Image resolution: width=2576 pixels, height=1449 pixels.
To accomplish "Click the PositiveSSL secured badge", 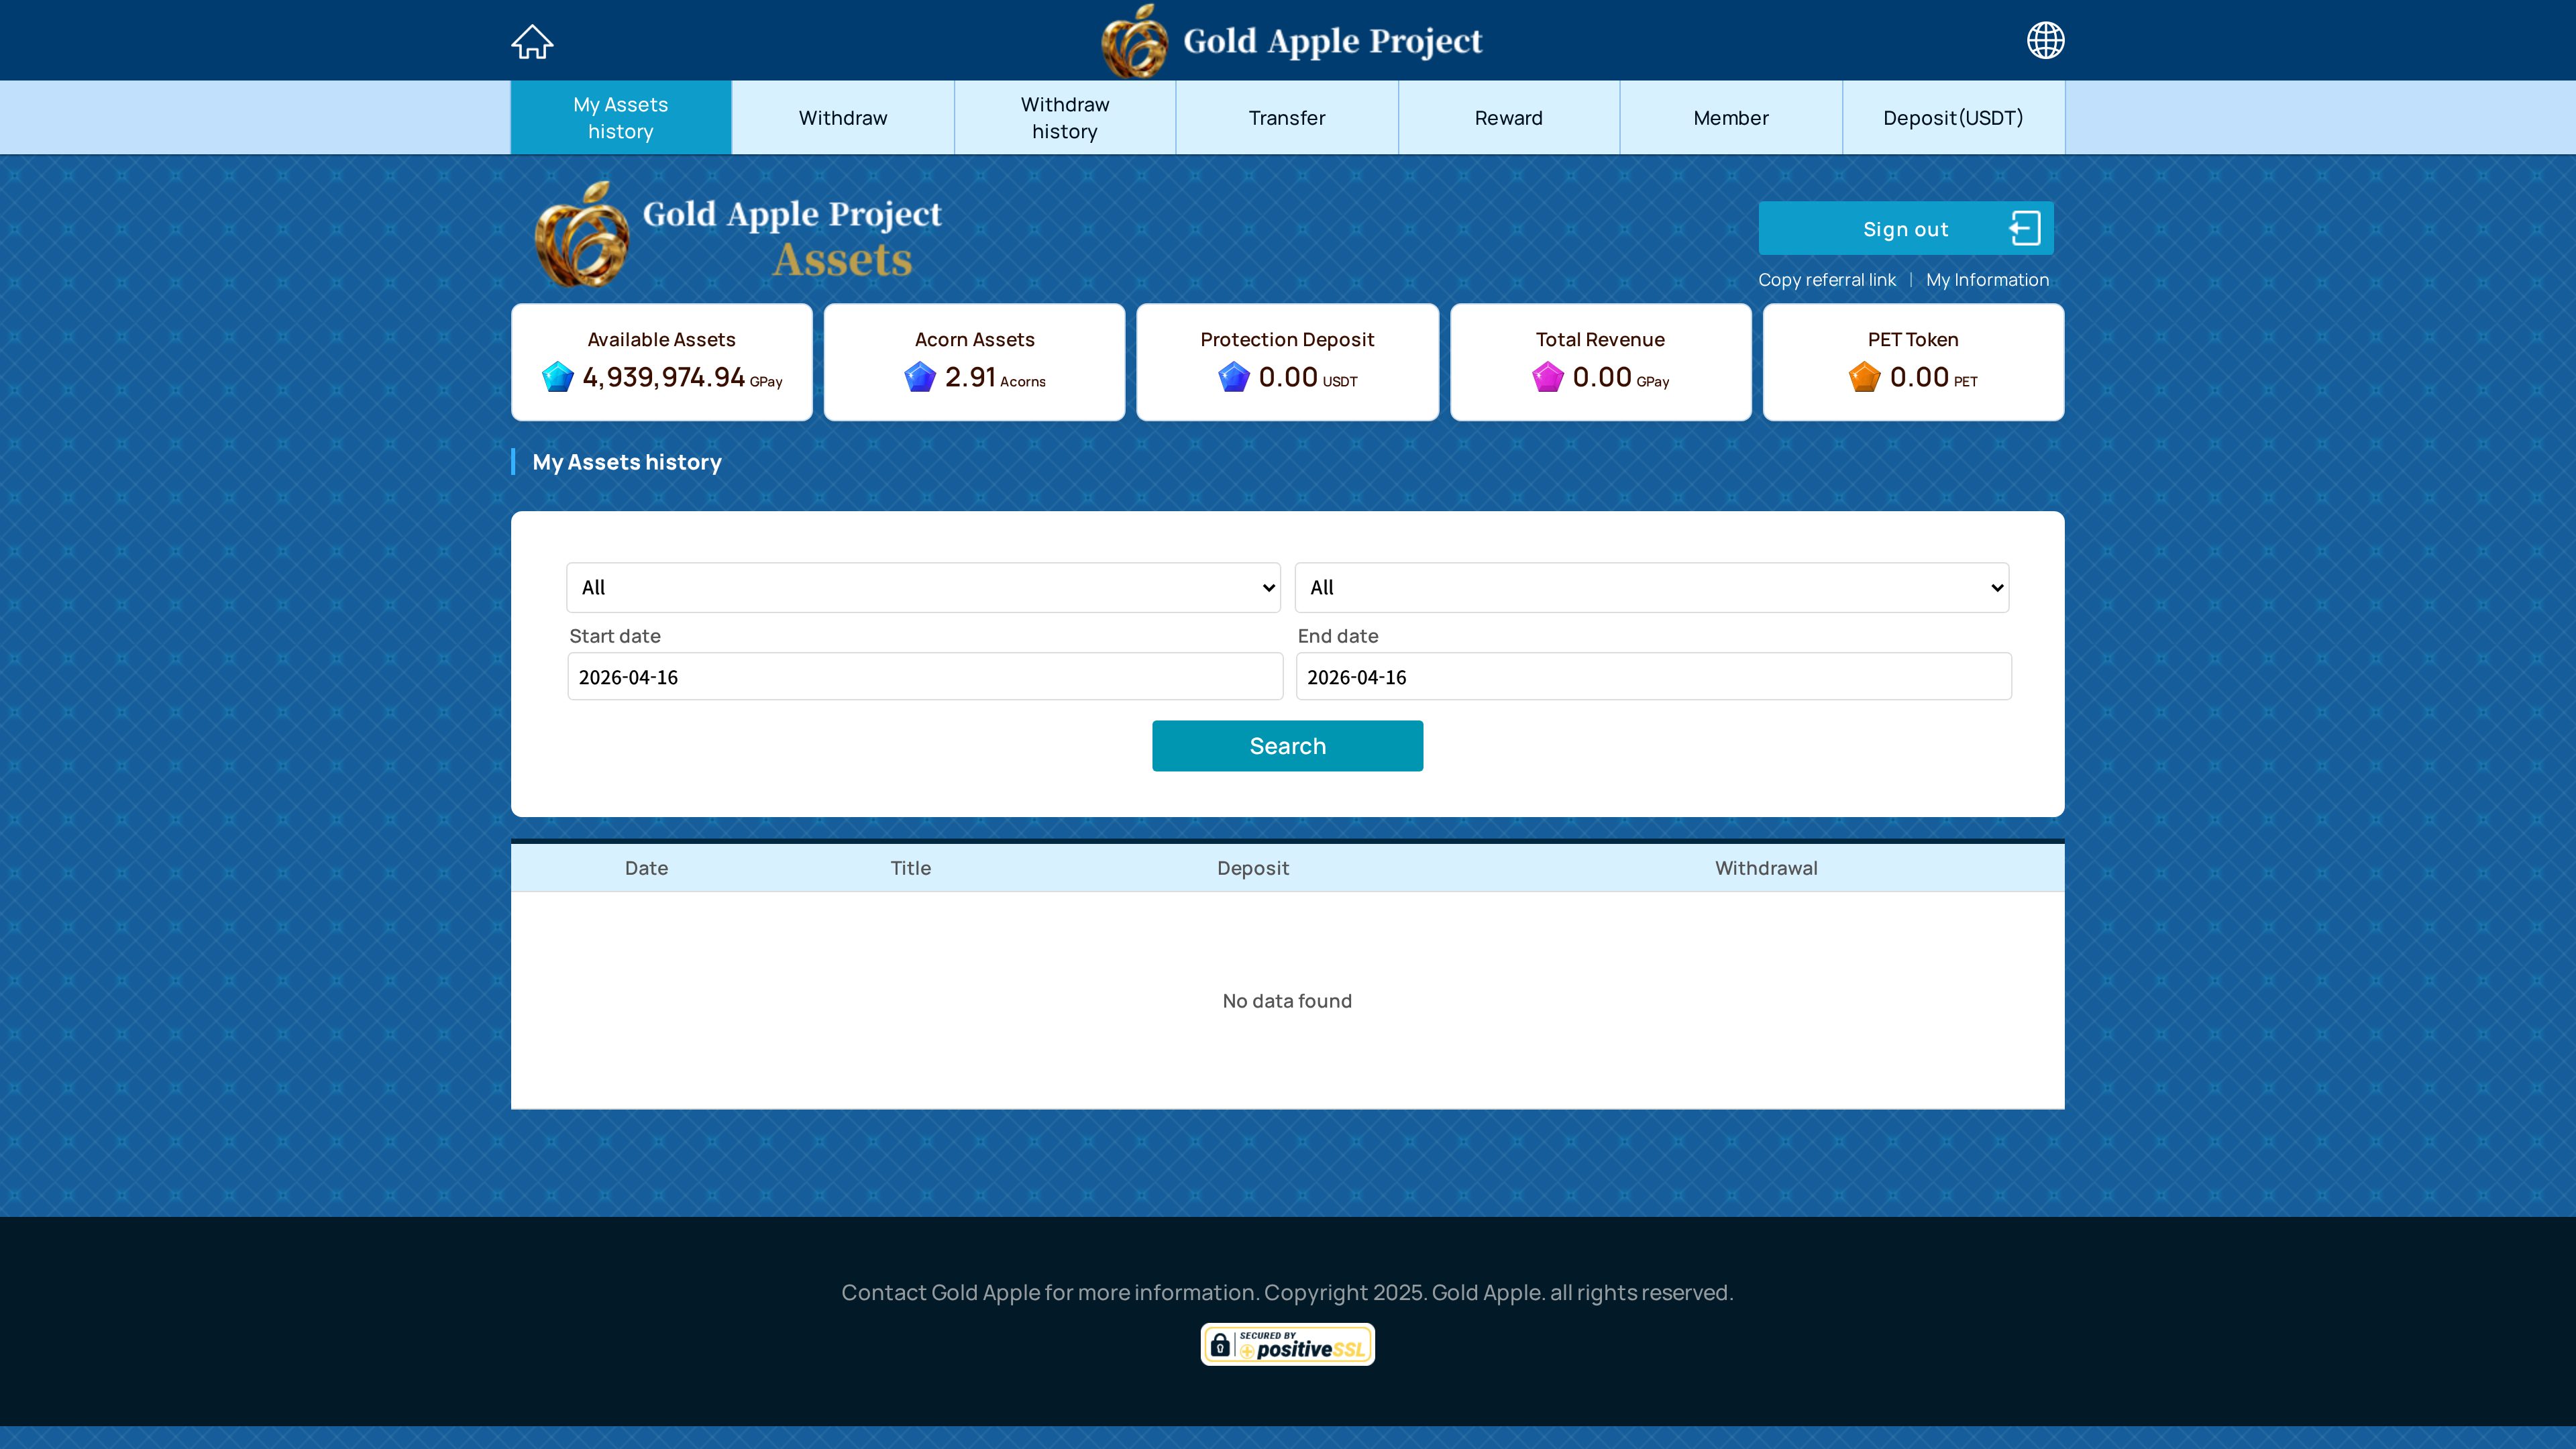I will click(x=1287, y=1344).
